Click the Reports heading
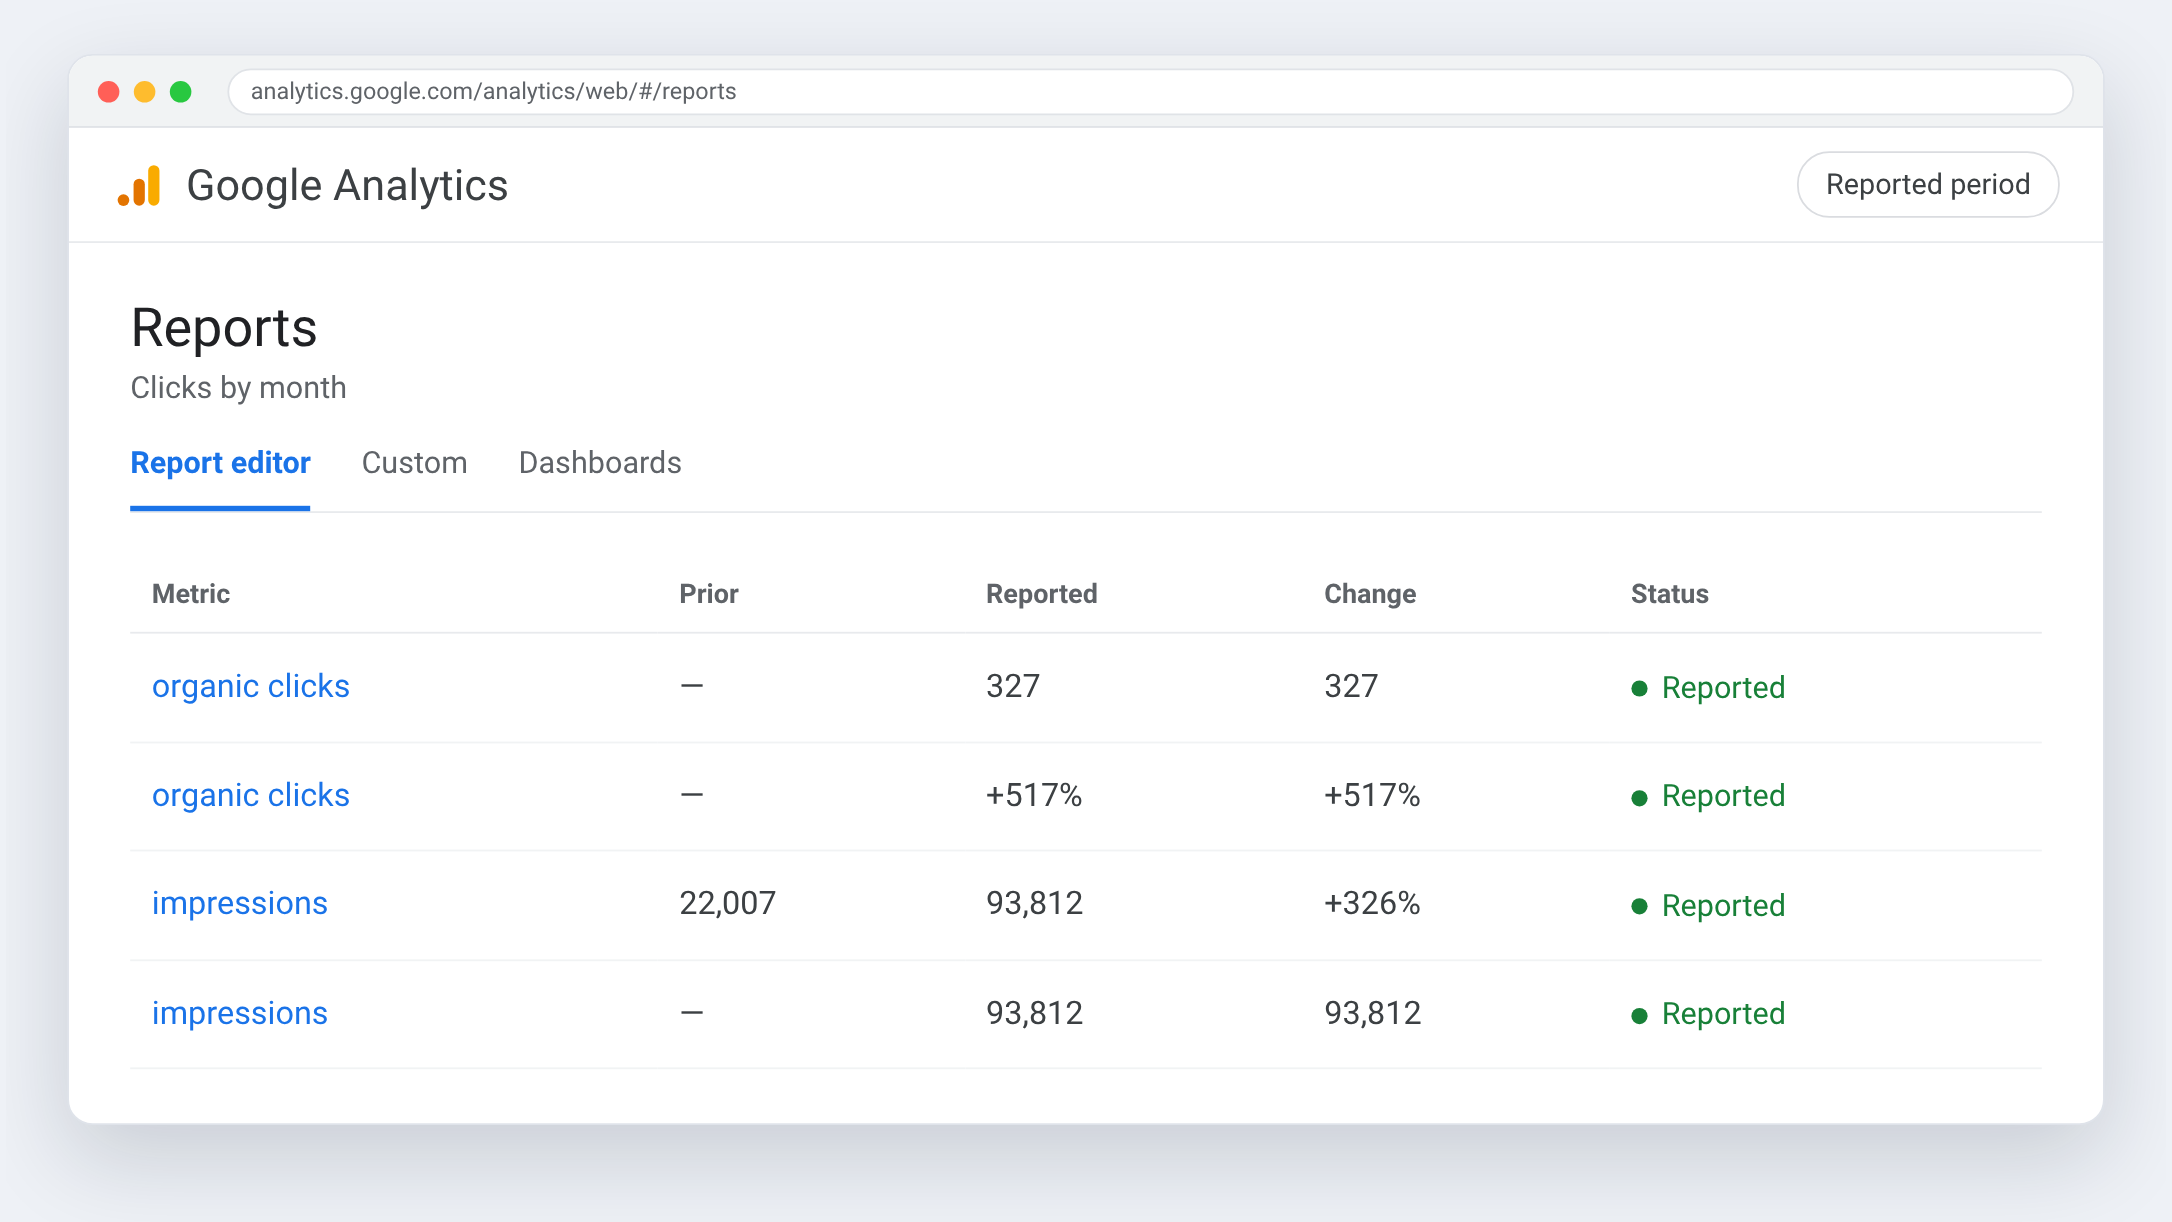The width and height of the screenshot is (2172, 1222). (224, 328)
